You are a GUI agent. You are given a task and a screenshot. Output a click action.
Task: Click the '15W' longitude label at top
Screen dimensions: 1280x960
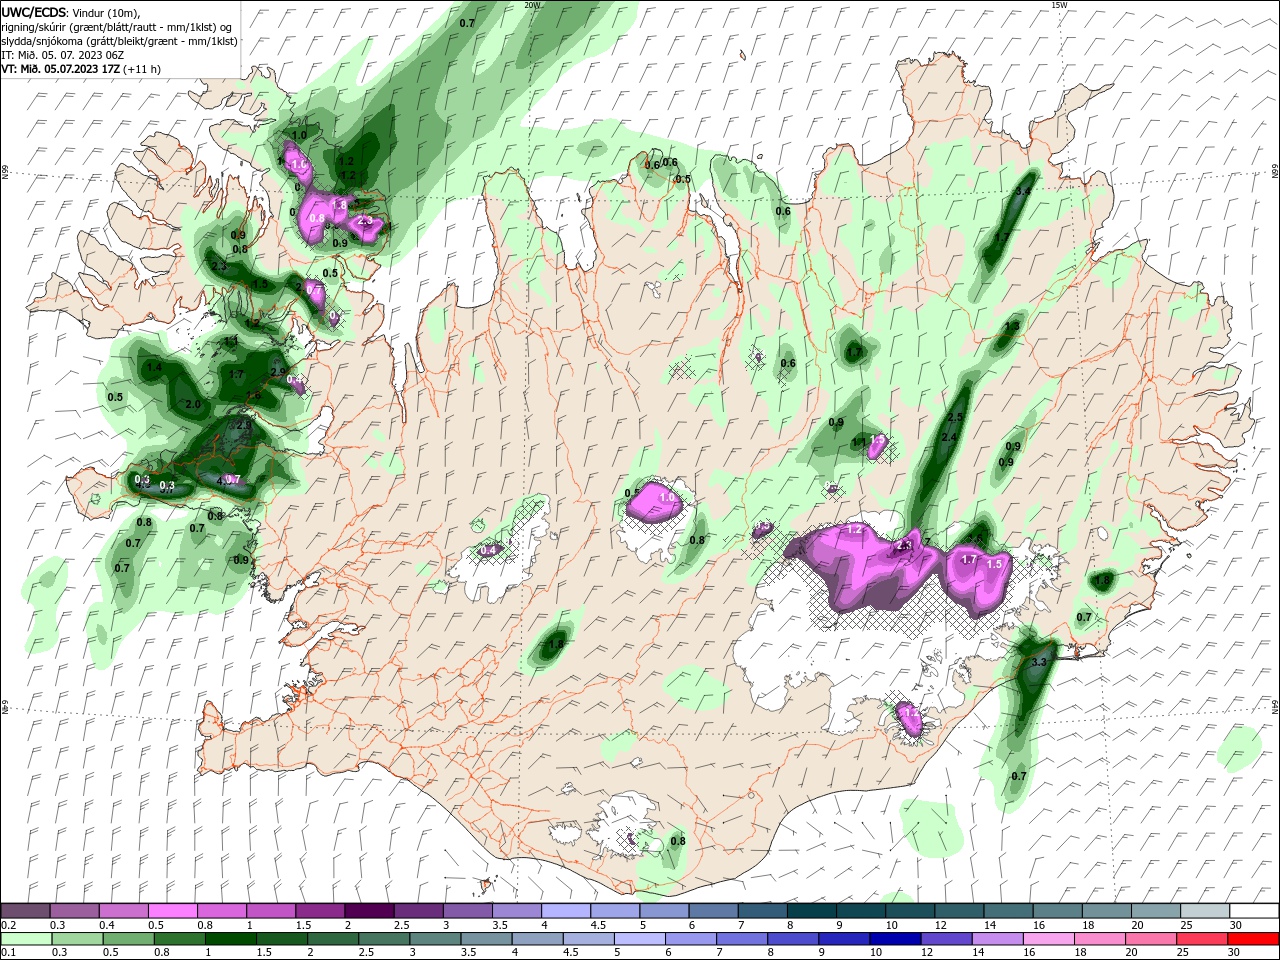1059,5
